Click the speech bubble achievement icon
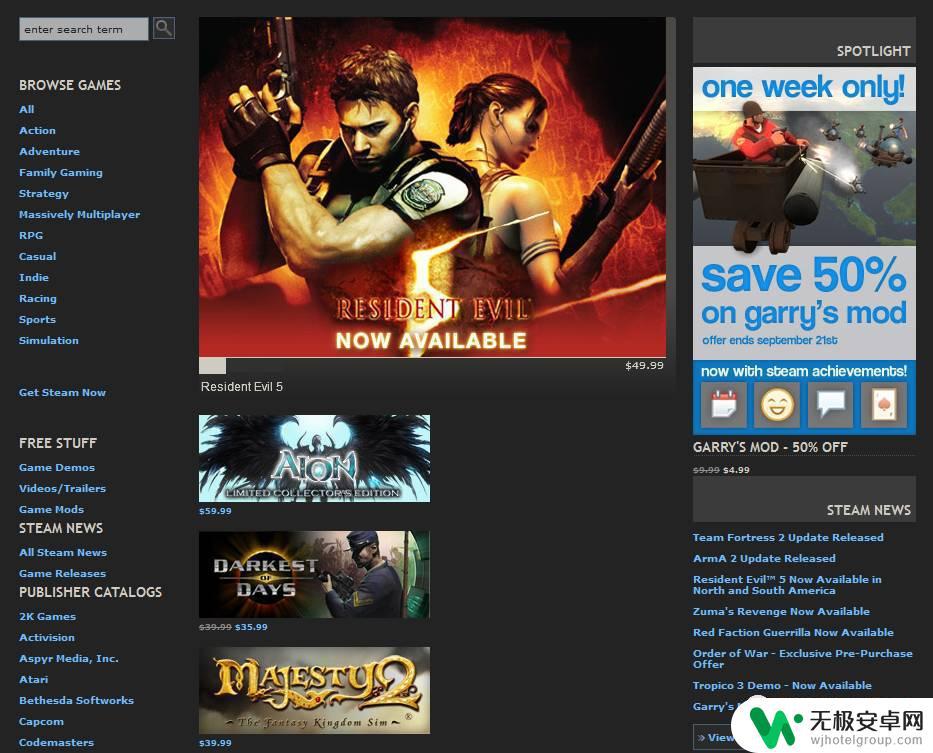The height and width of the screenshot is (753, 933). click(x=831, y=405)
